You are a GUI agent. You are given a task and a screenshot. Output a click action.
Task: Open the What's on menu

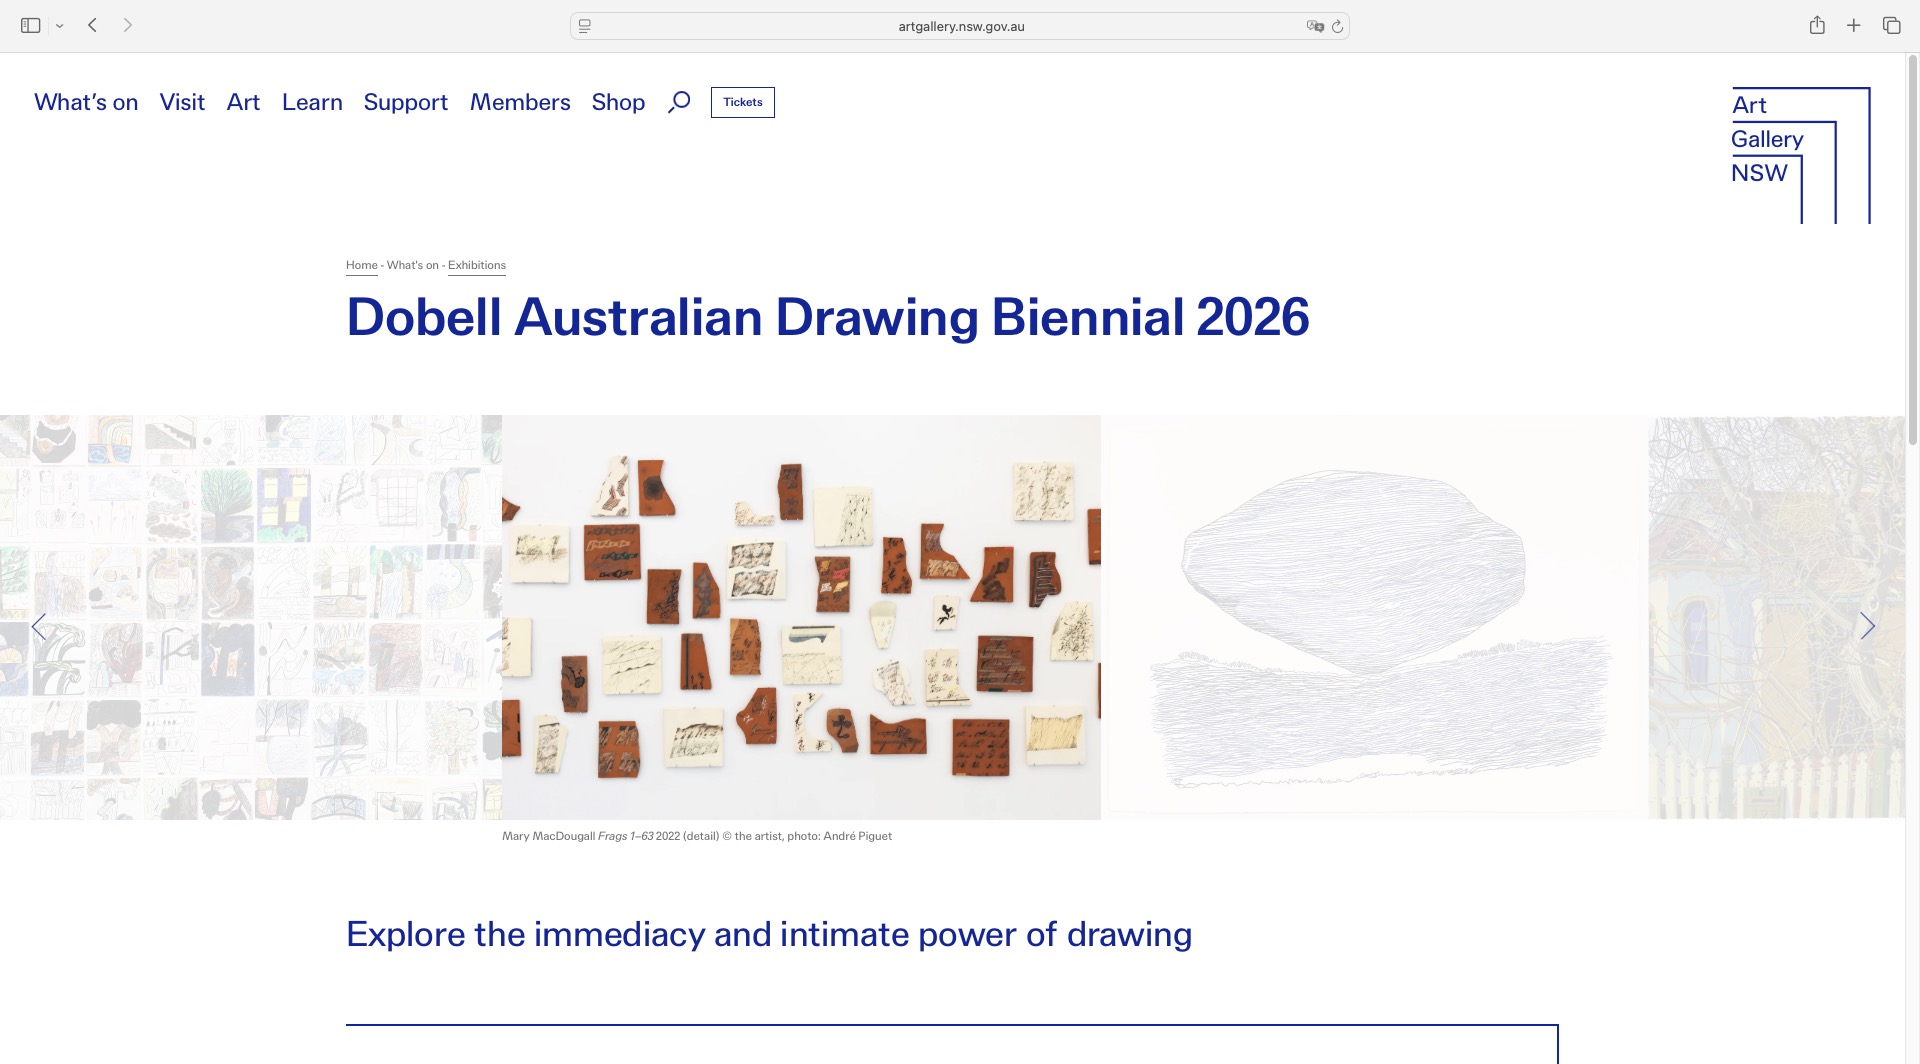click(86, 102)
